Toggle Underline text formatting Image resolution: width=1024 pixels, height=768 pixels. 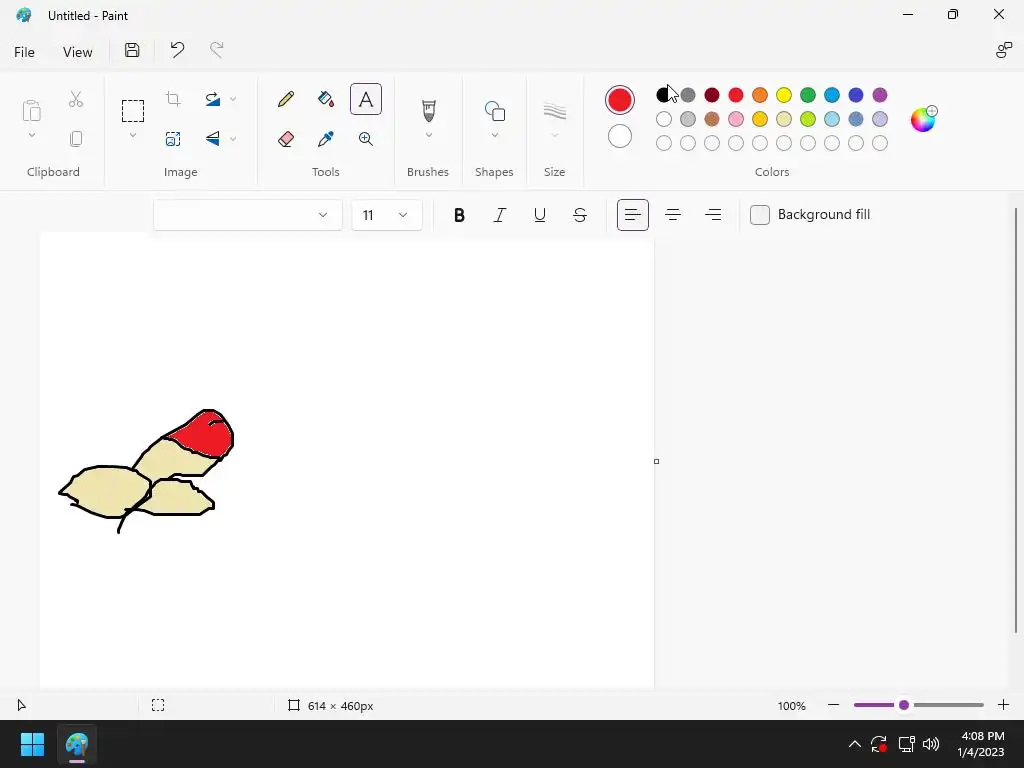[539, 215]
